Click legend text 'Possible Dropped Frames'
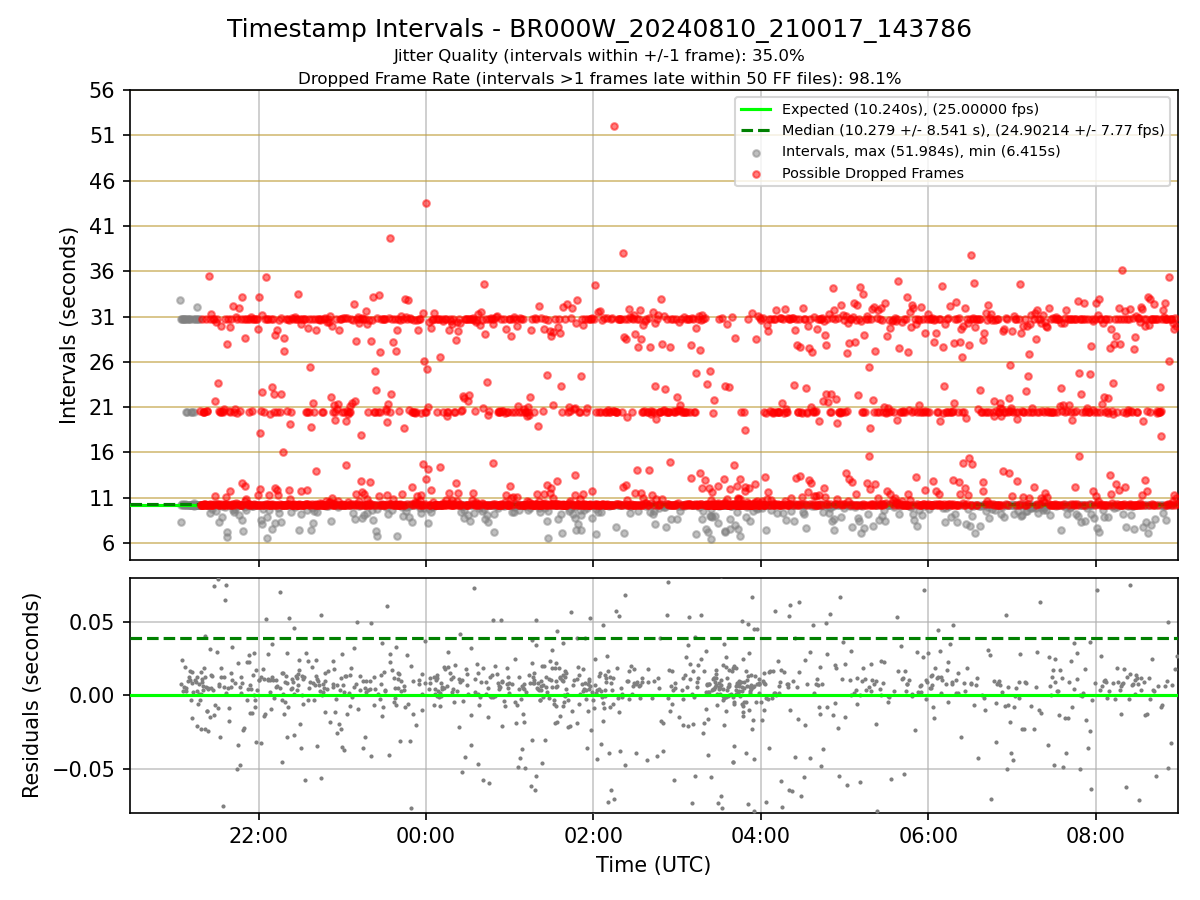The width and height of the screenshot is (1200, 900). click(x=873, y=173)
